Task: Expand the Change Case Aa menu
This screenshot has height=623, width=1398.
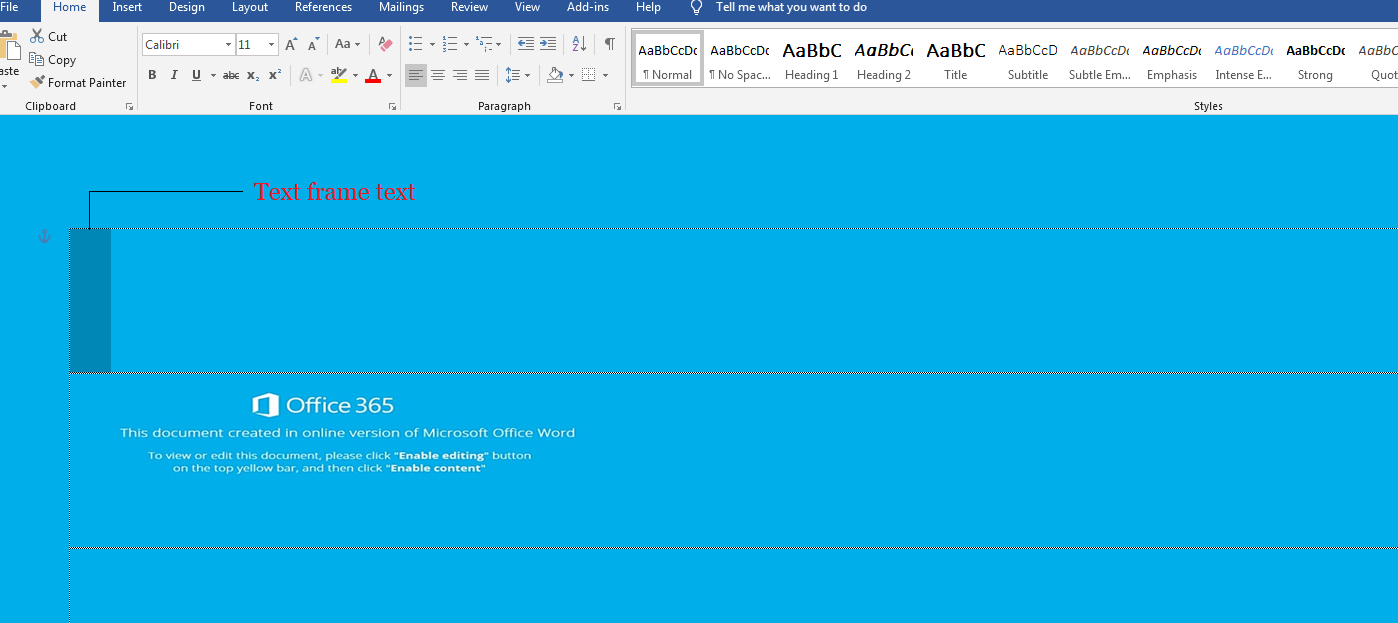Action: (347, 44)
